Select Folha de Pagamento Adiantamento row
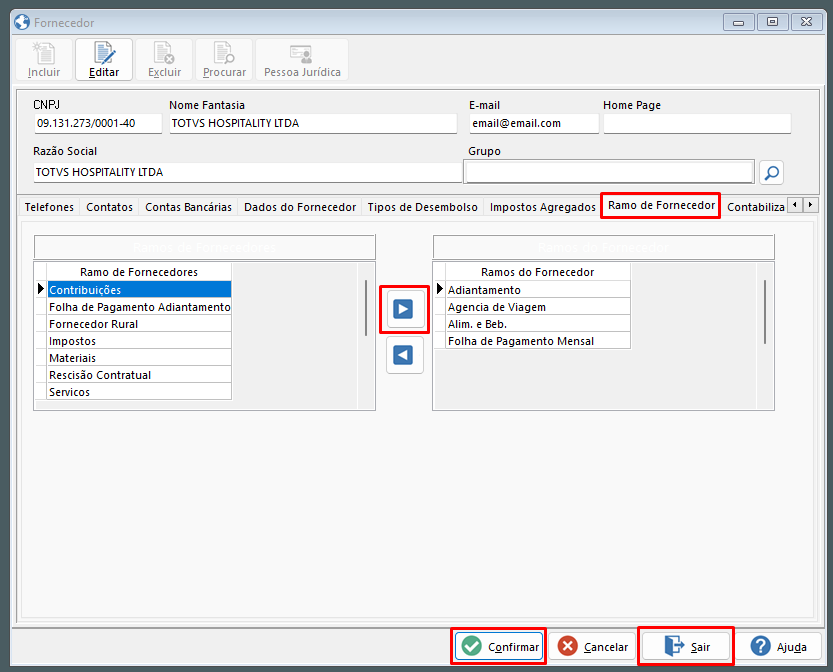 click(139, 307)
